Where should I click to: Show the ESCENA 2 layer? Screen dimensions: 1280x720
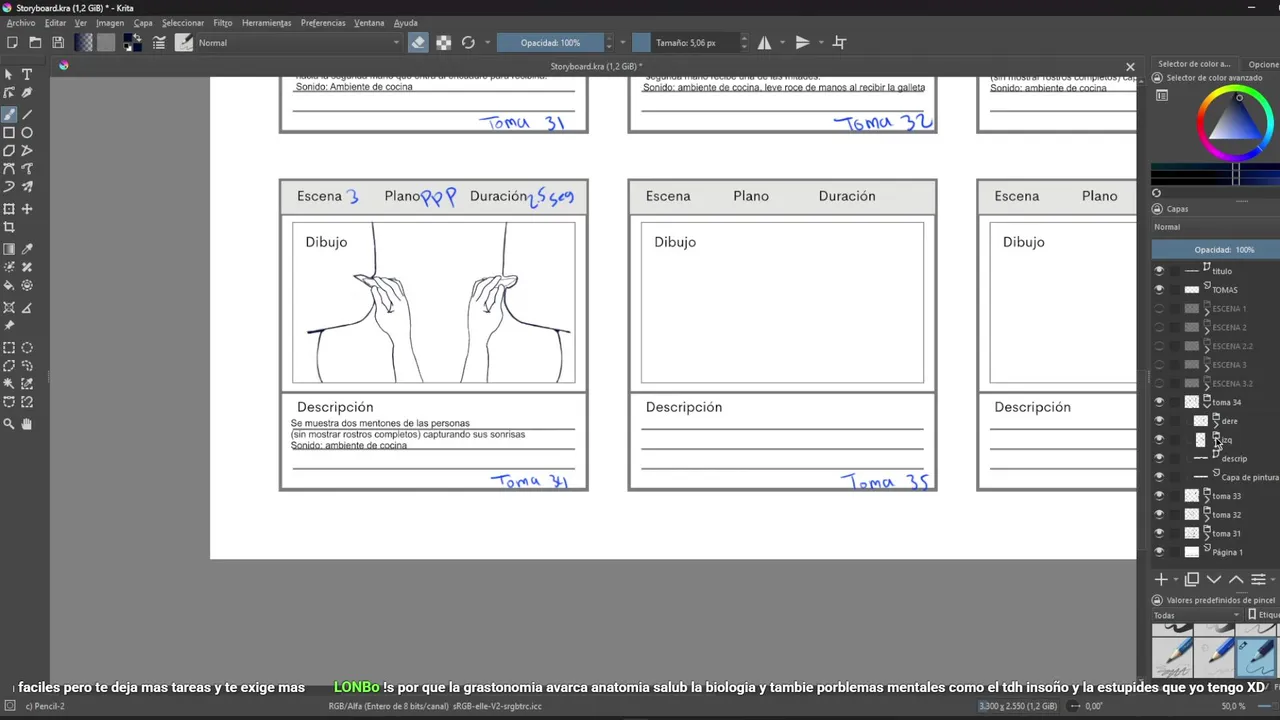[1159, 327]
